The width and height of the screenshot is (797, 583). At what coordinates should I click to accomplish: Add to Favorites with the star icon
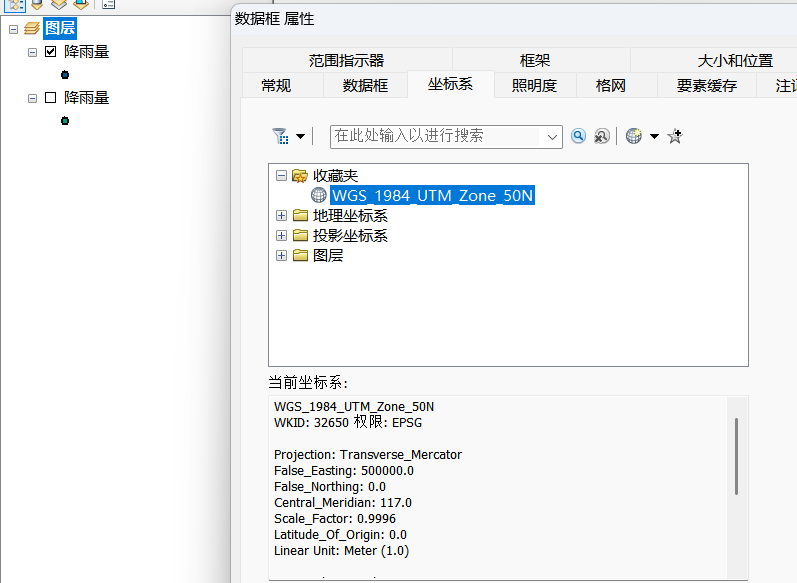[675, 136]
